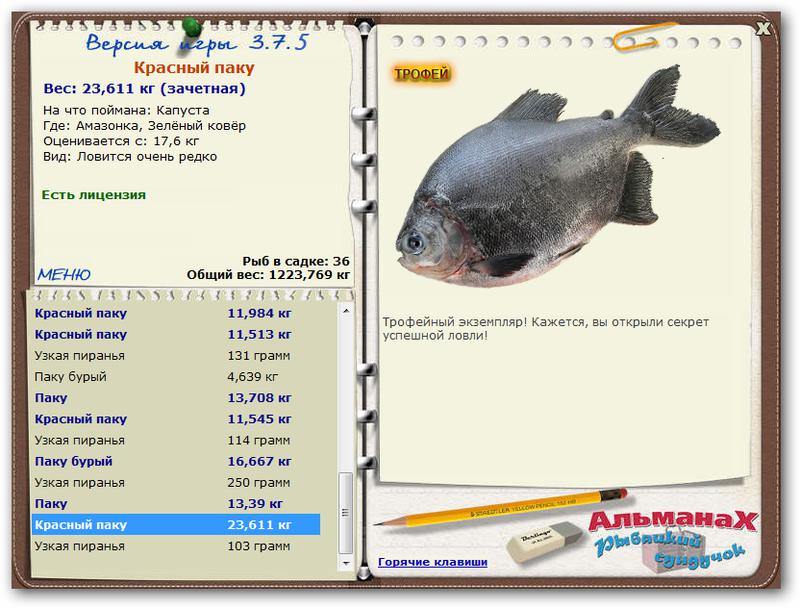Select Паку 13,39 кг row

click(x=176, y=503)
